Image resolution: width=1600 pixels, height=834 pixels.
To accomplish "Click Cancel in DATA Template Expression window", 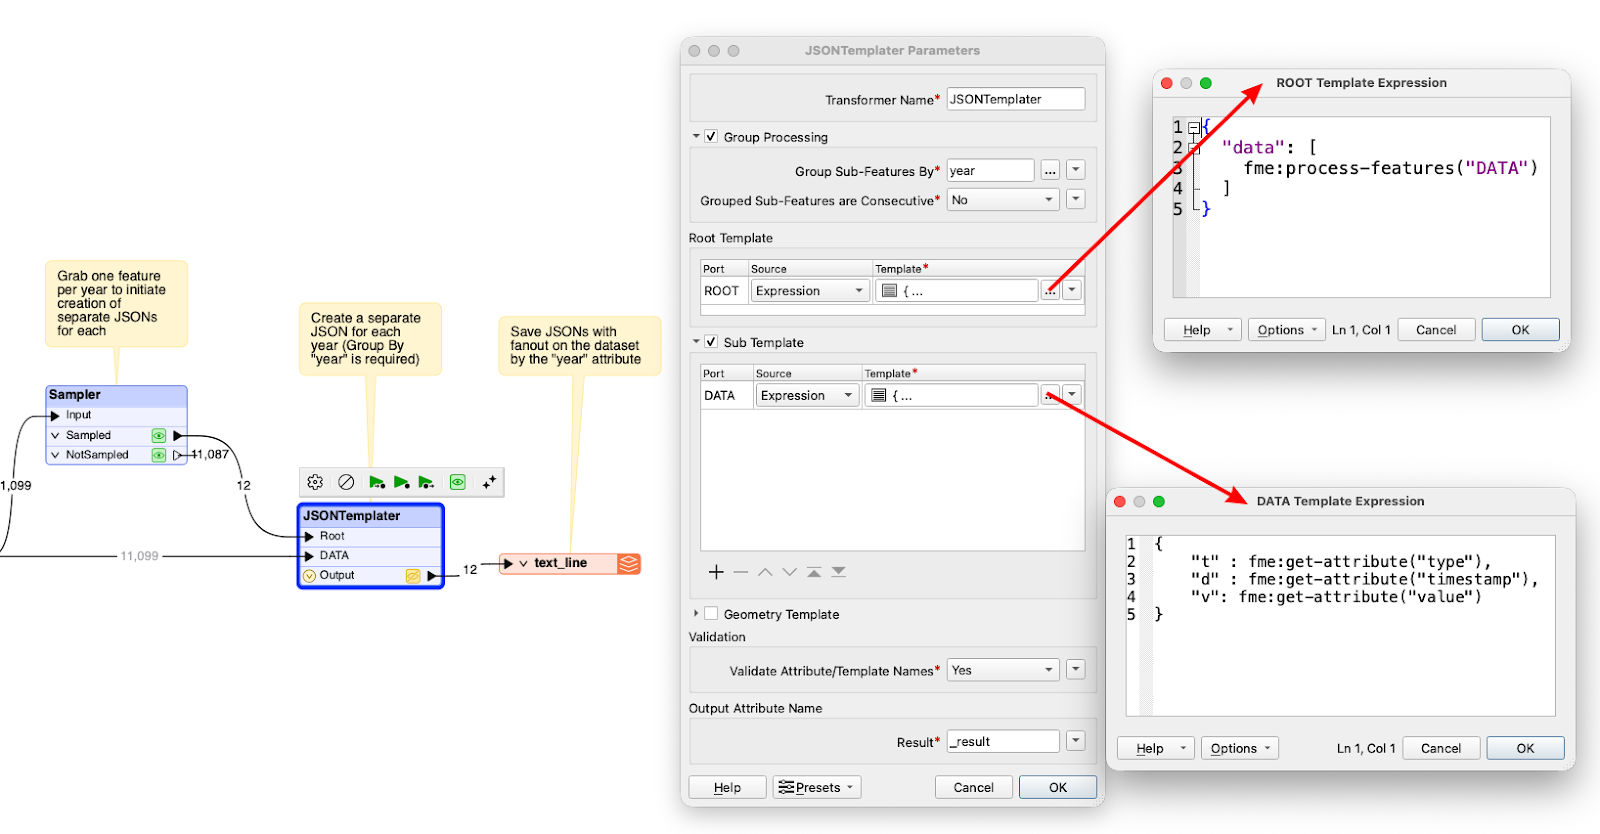I will click(x=1441, y=748).
